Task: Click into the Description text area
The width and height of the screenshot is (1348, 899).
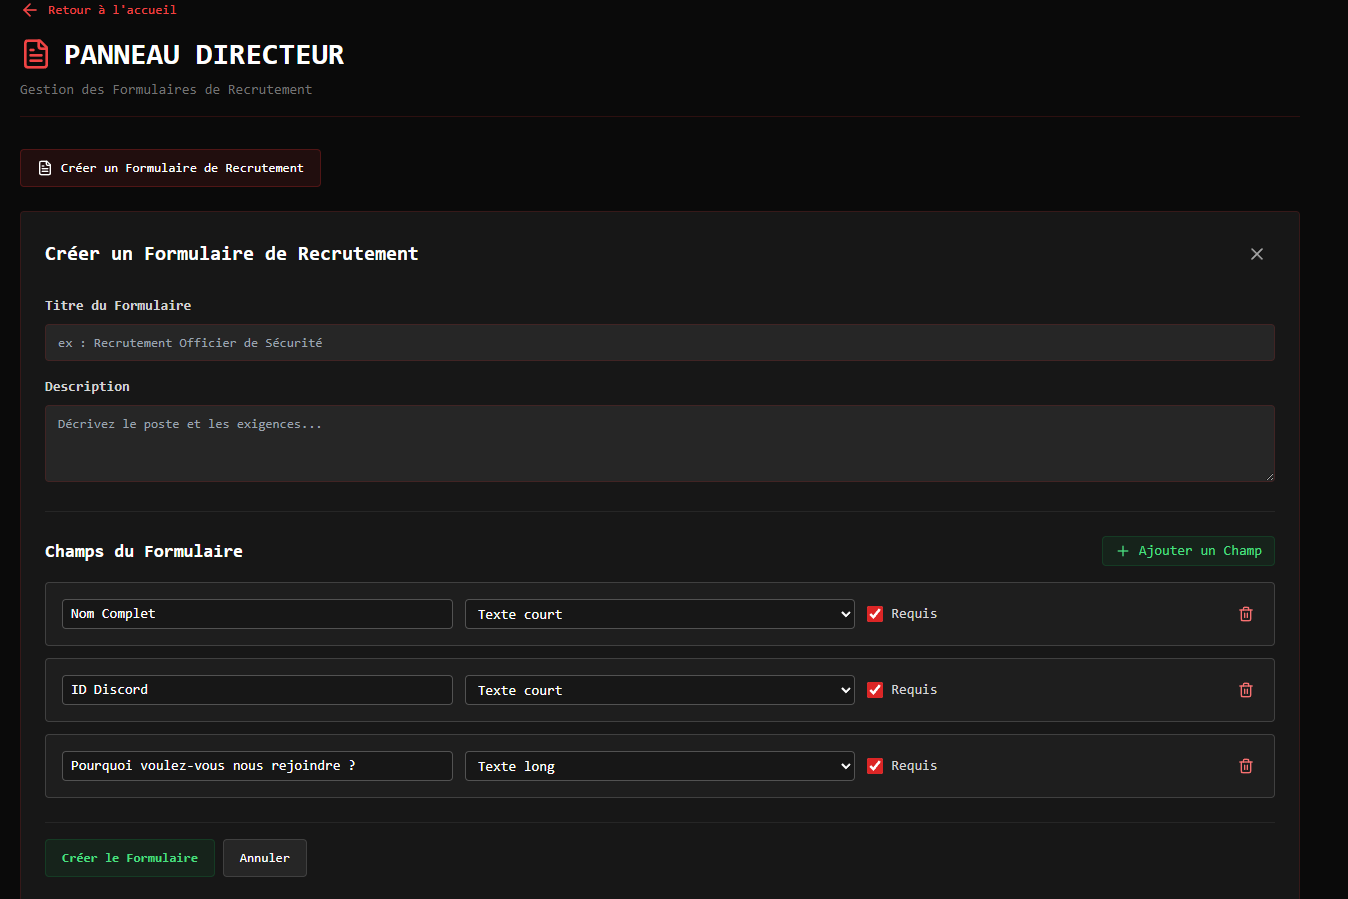Action: (x=659, y=443)
